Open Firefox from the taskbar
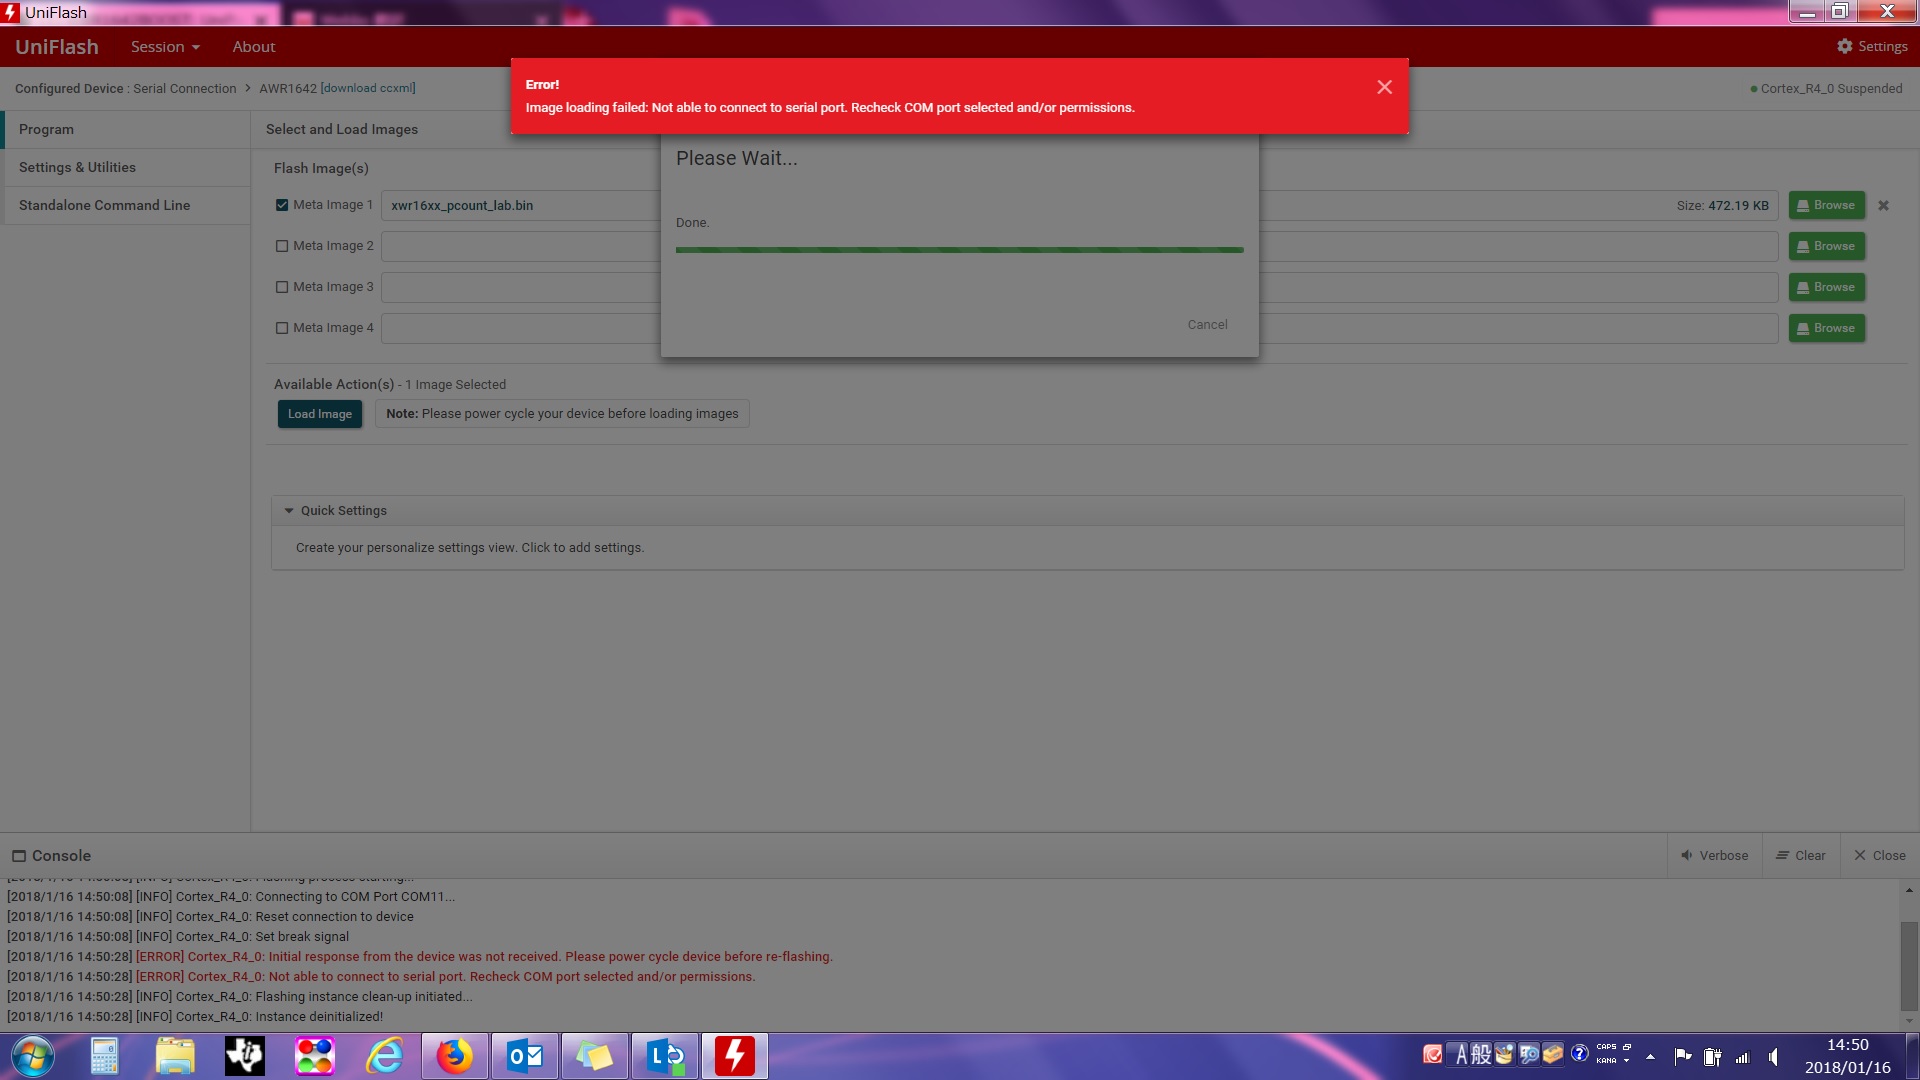The image size is (1920, 1080). (455, 1056)
